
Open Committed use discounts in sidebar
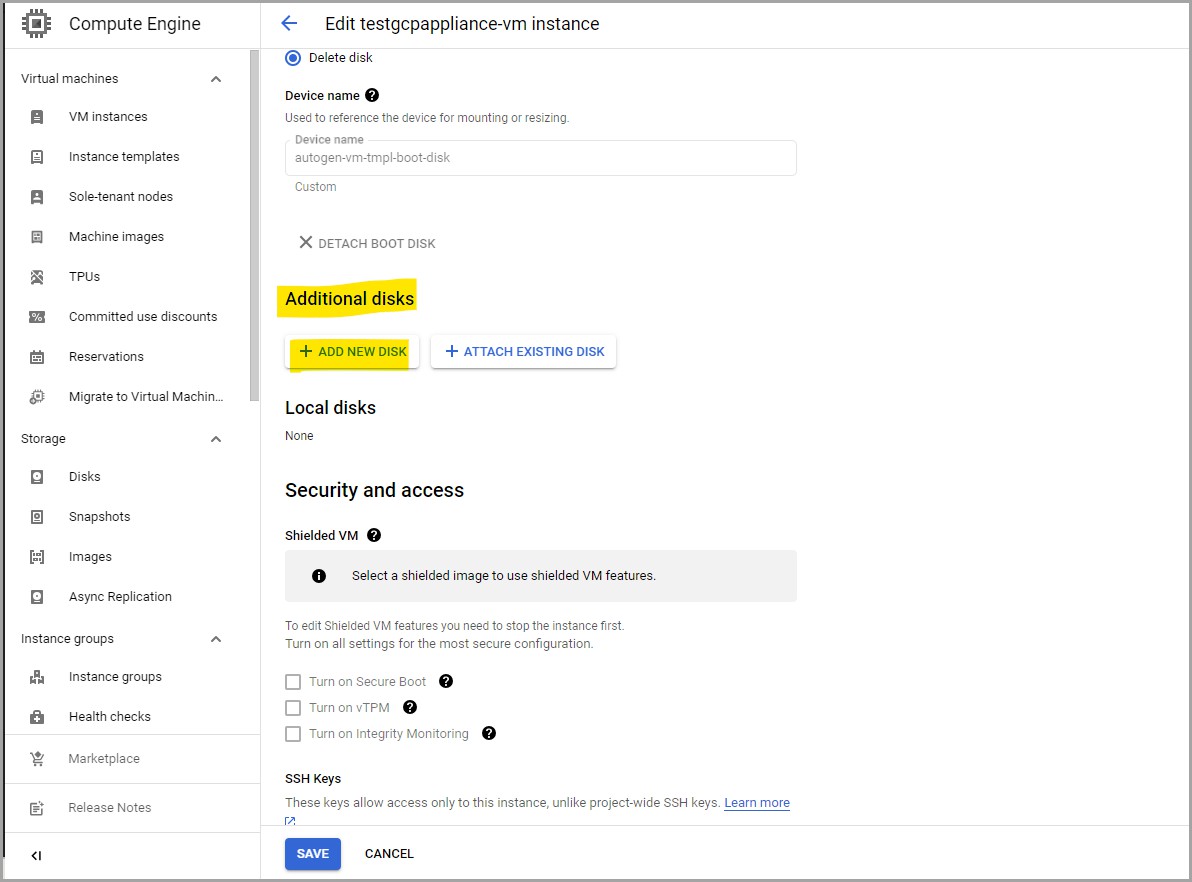pyautogui.click(x=143, y=316)
